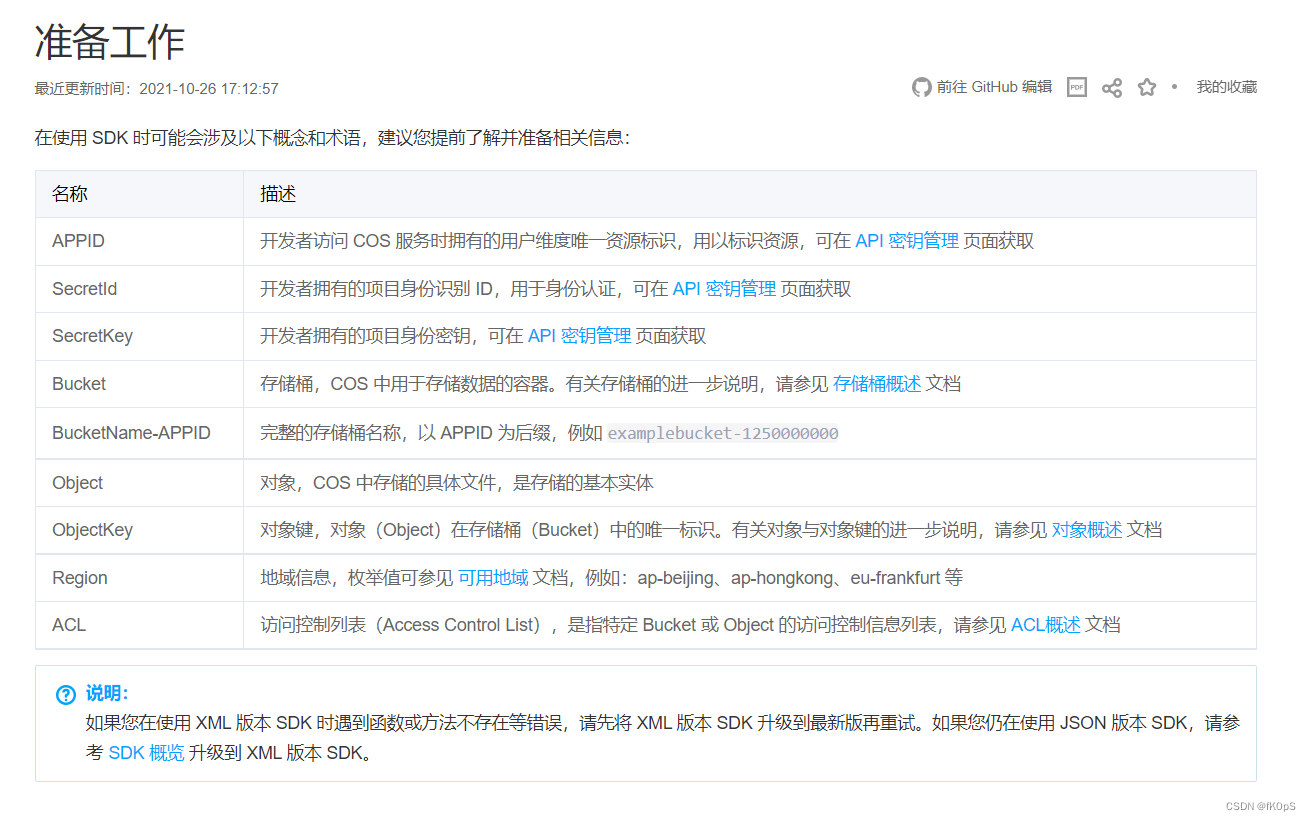Click the 名称 table header
The width and height of the screenshot is (1311, 821).
click(69, 193)
